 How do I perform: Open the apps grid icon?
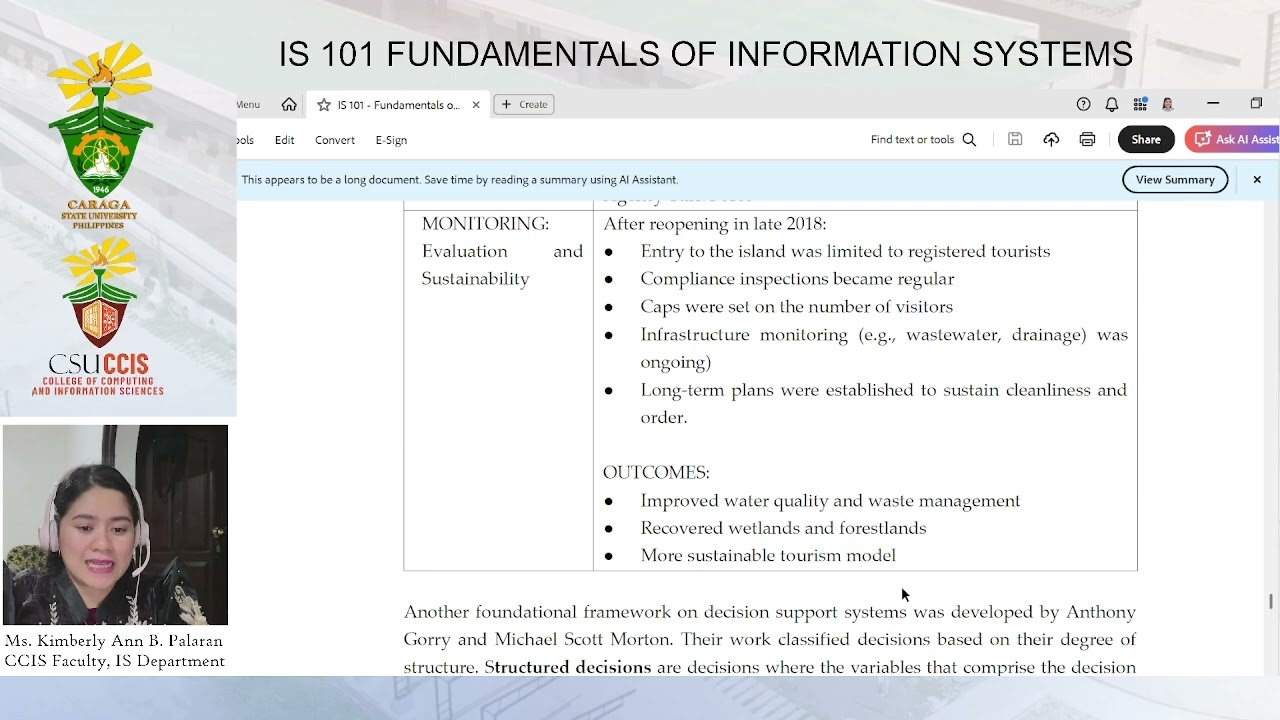1140,104
